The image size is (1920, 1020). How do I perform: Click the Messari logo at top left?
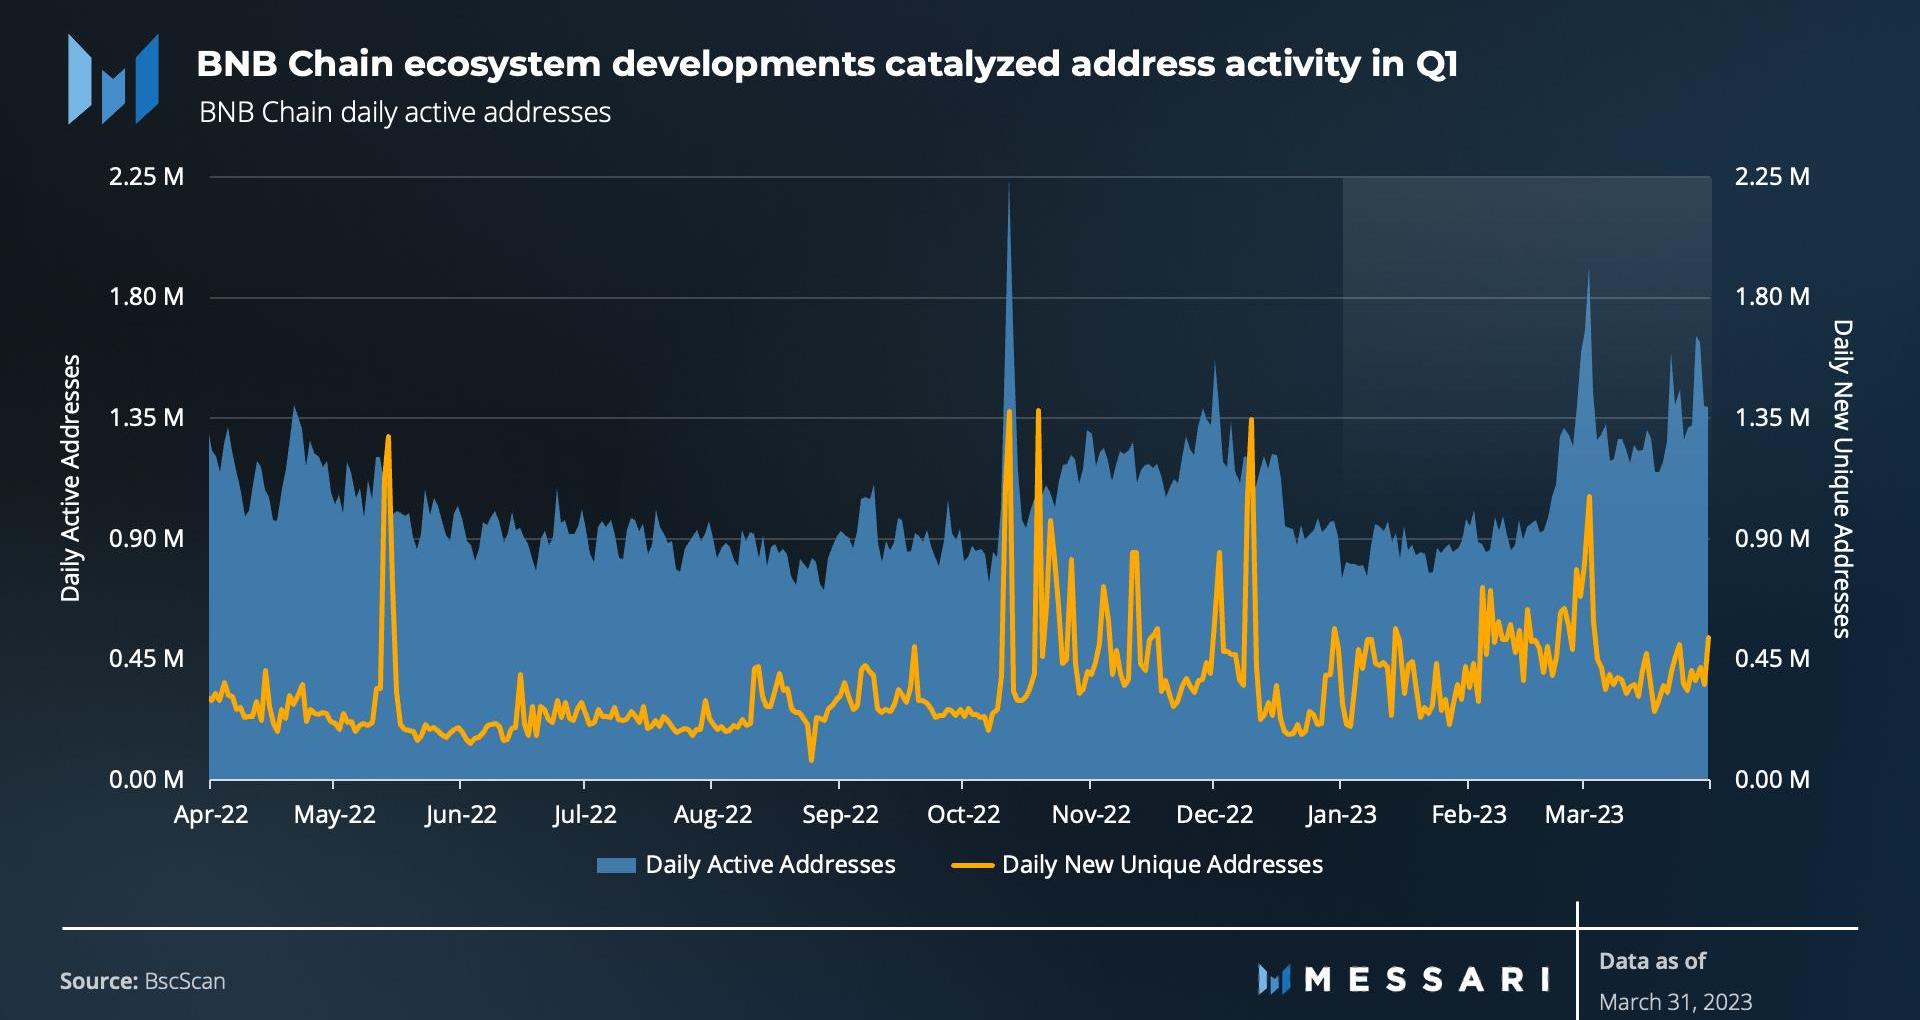point(113,79)
